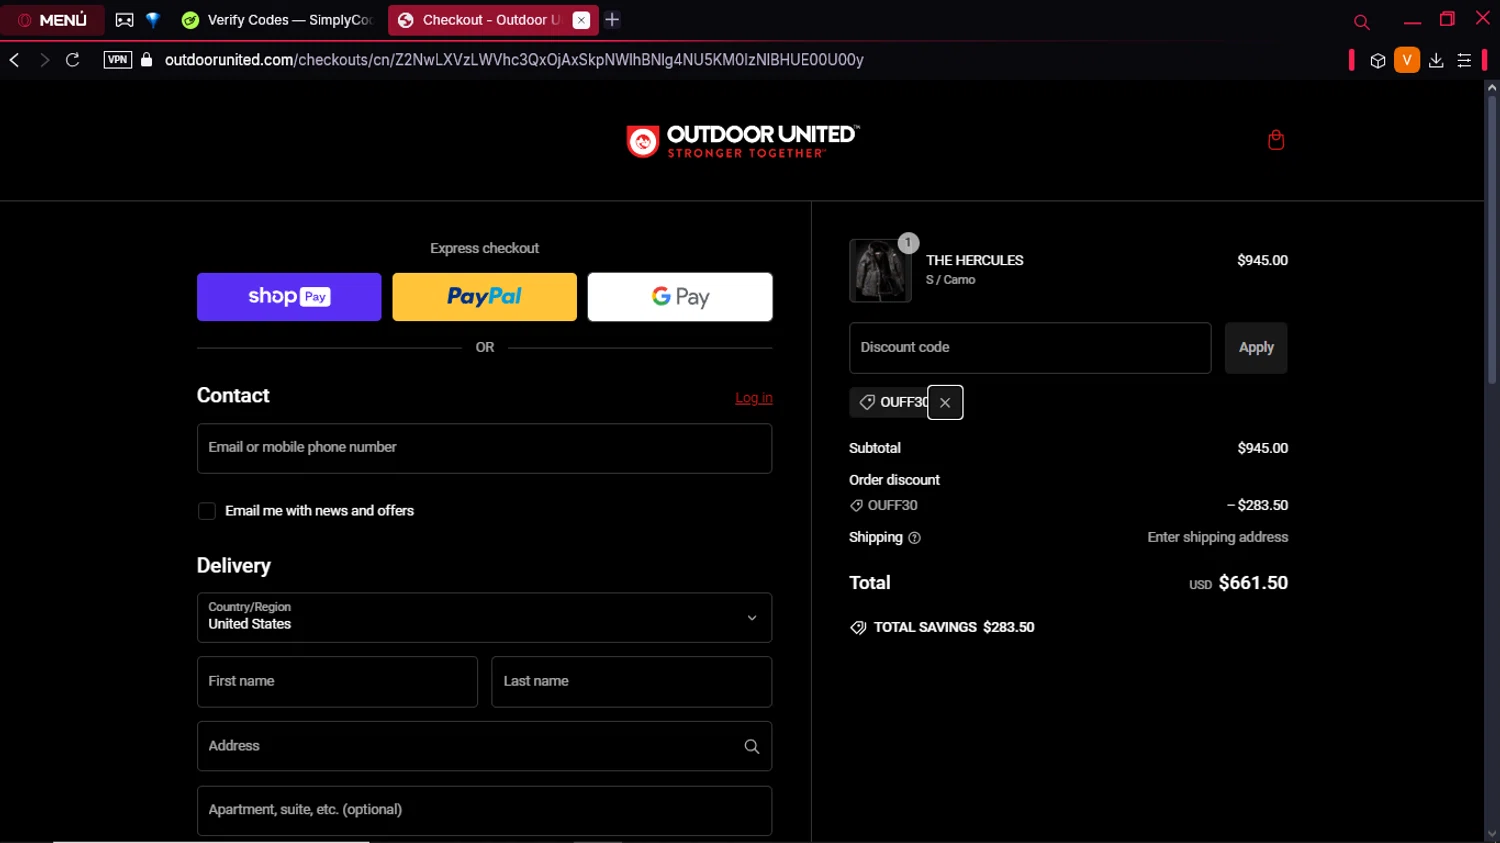Screen dimensions: 1500x843
Task: Pay with Shop Pay express checkout
Action: [289, 297]
